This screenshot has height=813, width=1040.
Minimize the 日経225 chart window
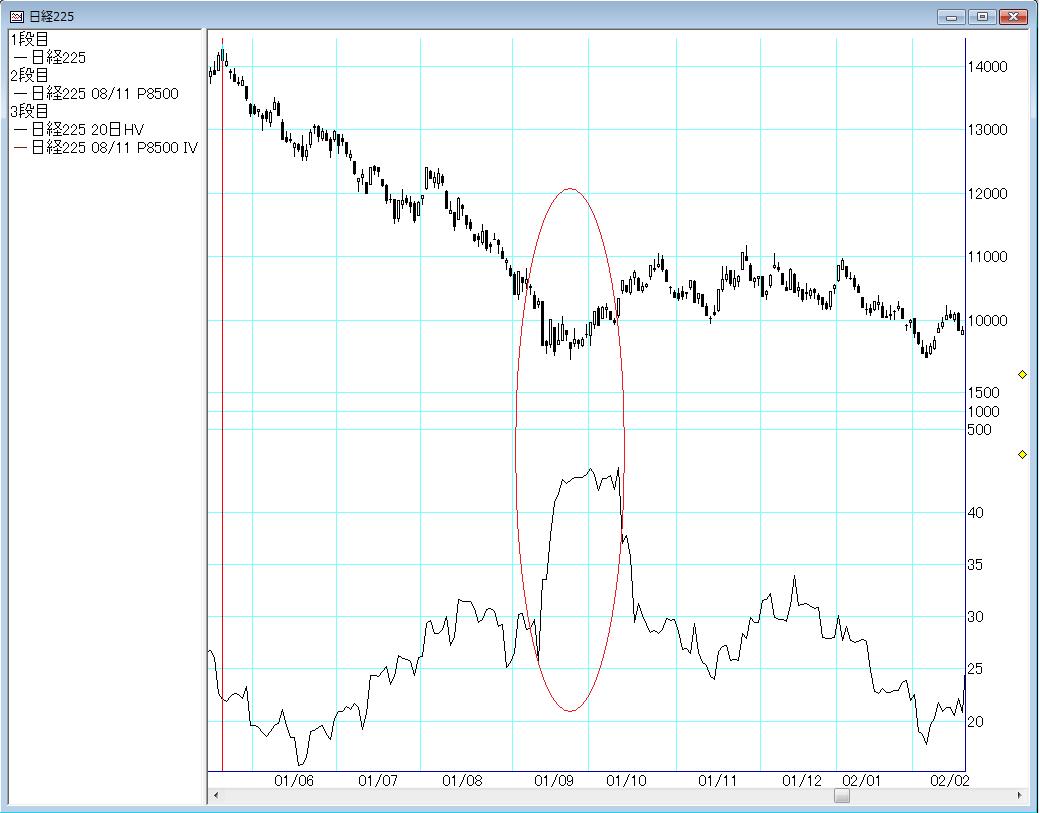coord(952,17)
